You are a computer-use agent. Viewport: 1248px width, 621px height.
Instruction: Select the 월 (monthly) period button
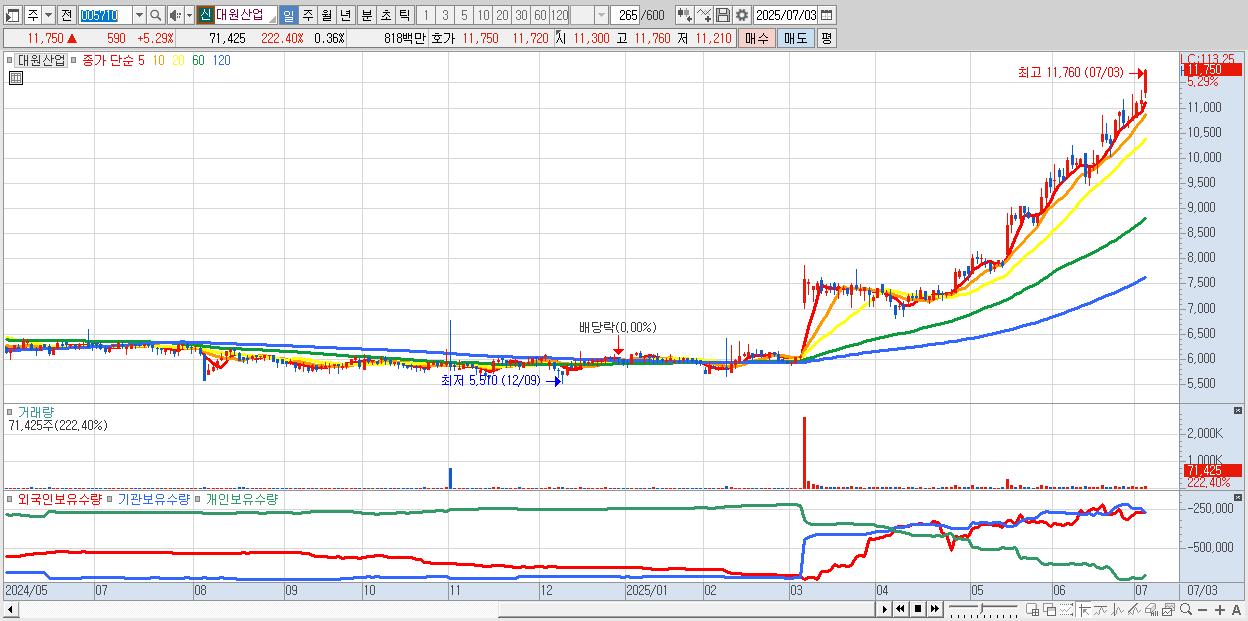pyautogui.click(x=326, y=15)
